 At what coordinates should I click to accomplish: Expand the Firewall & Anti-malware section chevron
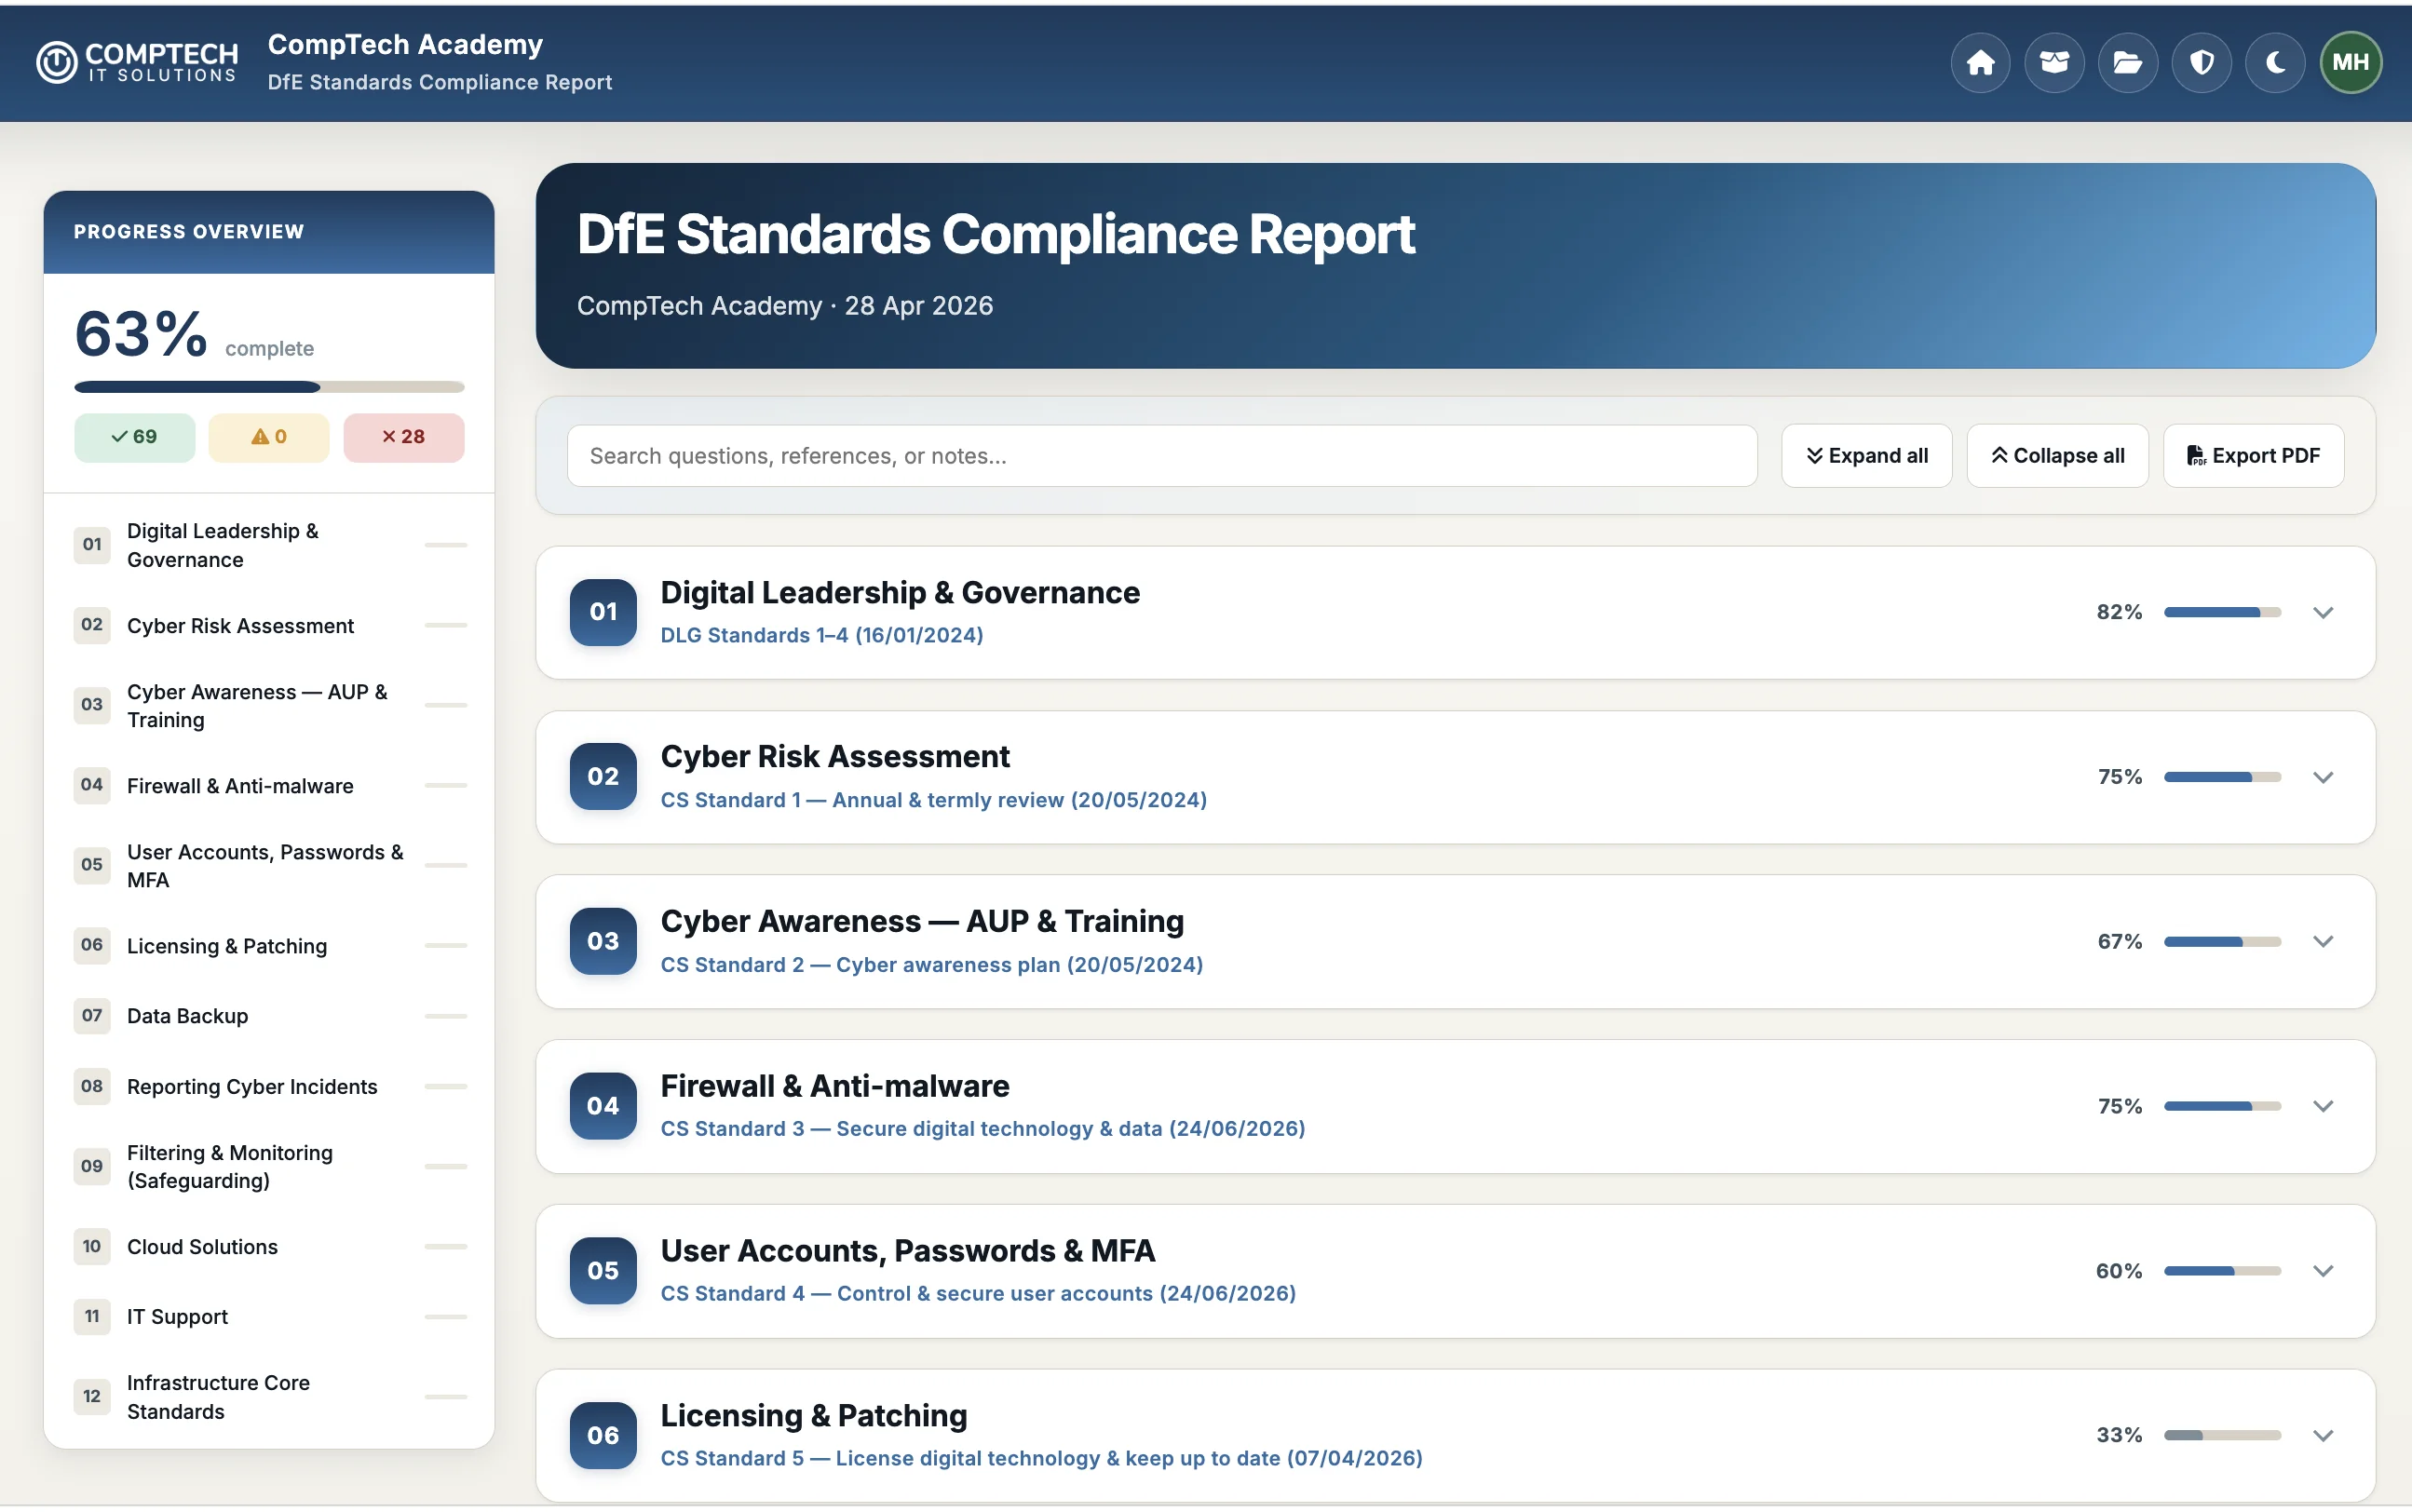pyautogui.click(x=2323, y=1106)
